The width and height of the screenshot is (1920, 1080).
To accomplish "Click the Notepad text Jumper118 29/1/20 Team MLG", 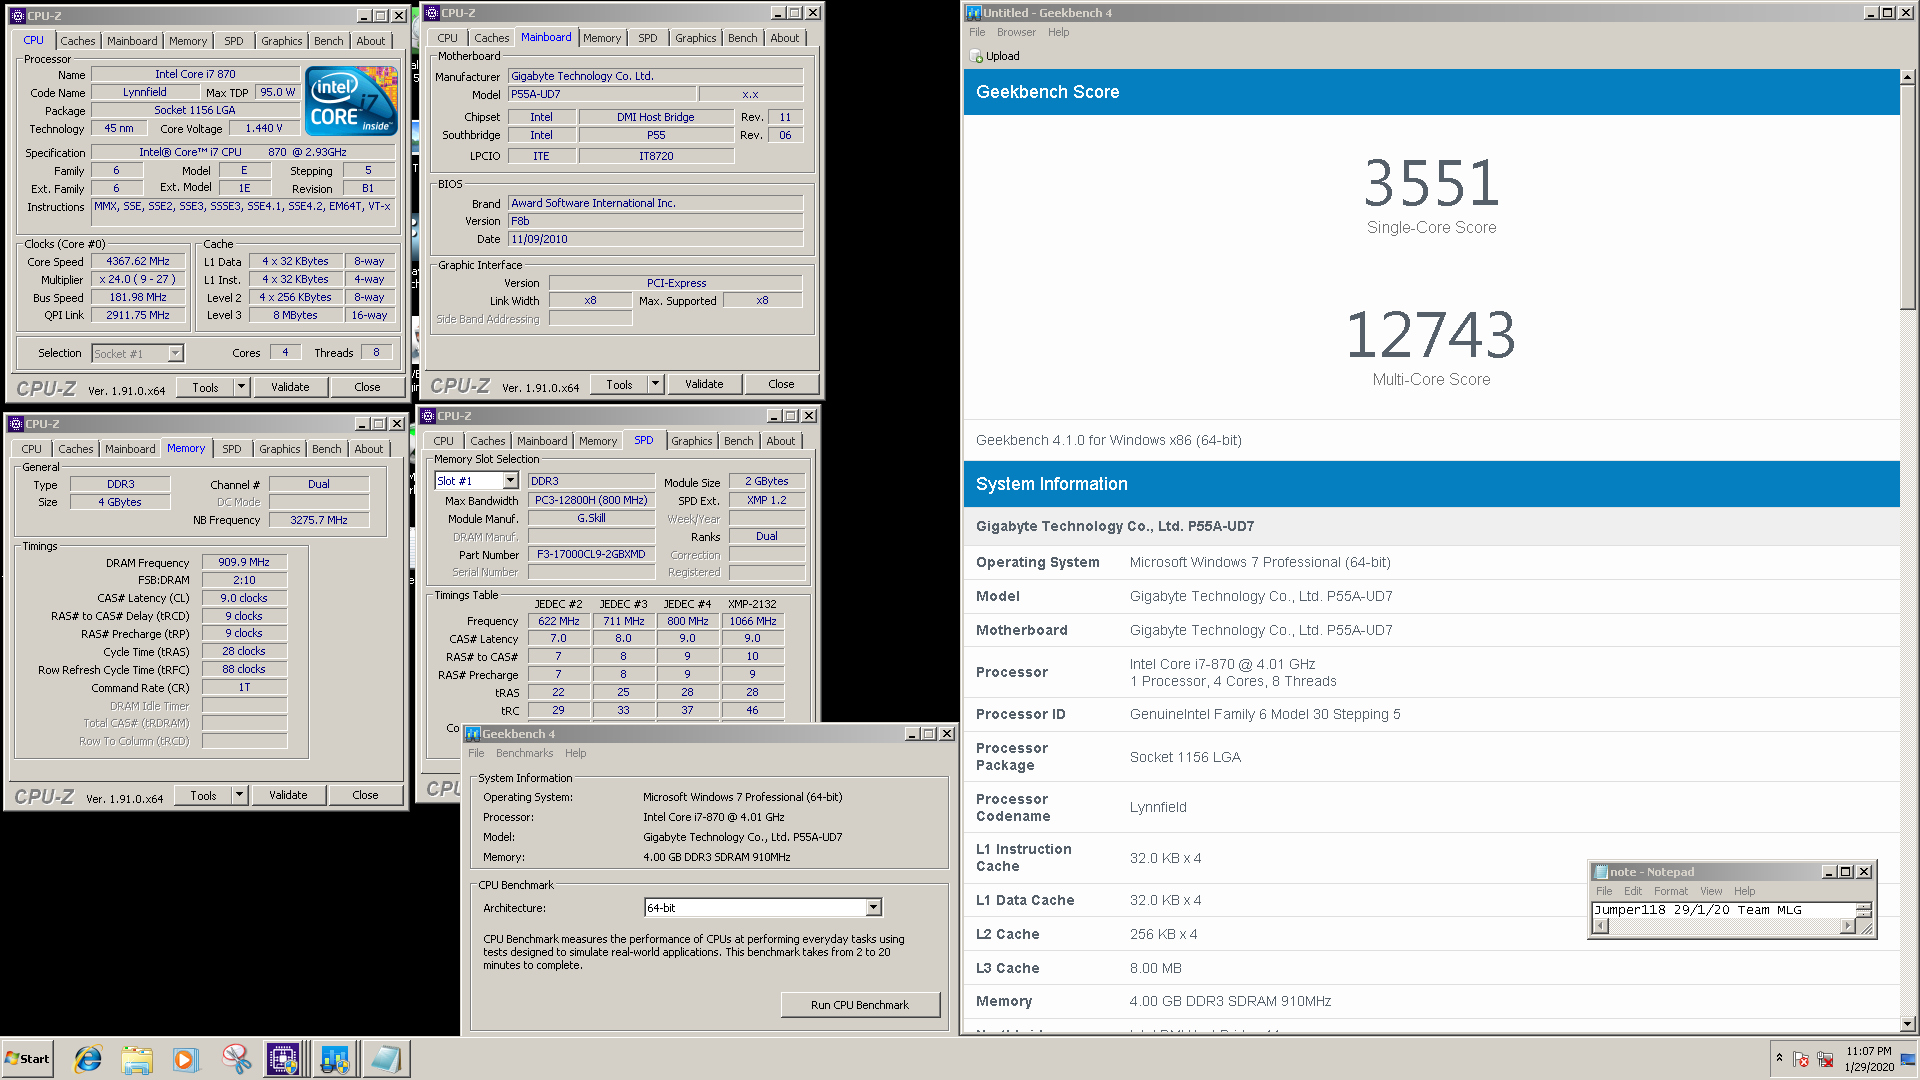I will pos(1697,910).
